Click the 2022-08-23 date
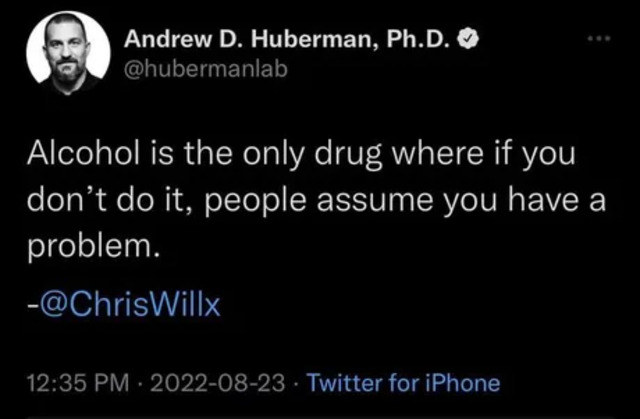 [218, 383]
